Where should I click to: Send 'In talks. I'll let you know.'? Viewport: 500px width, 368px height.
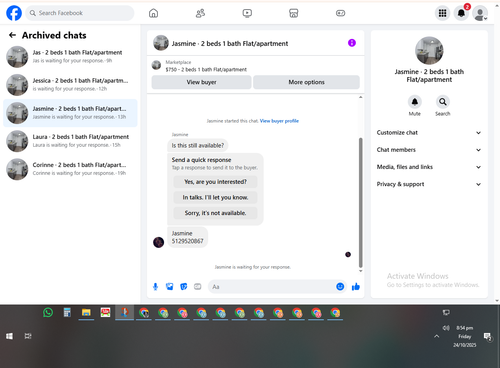coord(215,197)
